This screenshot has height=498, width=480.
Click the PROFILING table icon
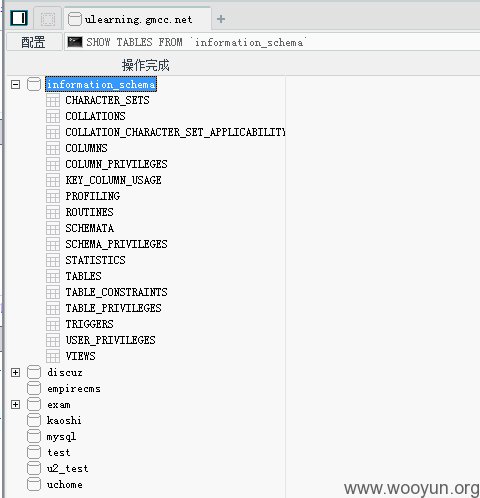pyautogui.click(x=53, y=196)
